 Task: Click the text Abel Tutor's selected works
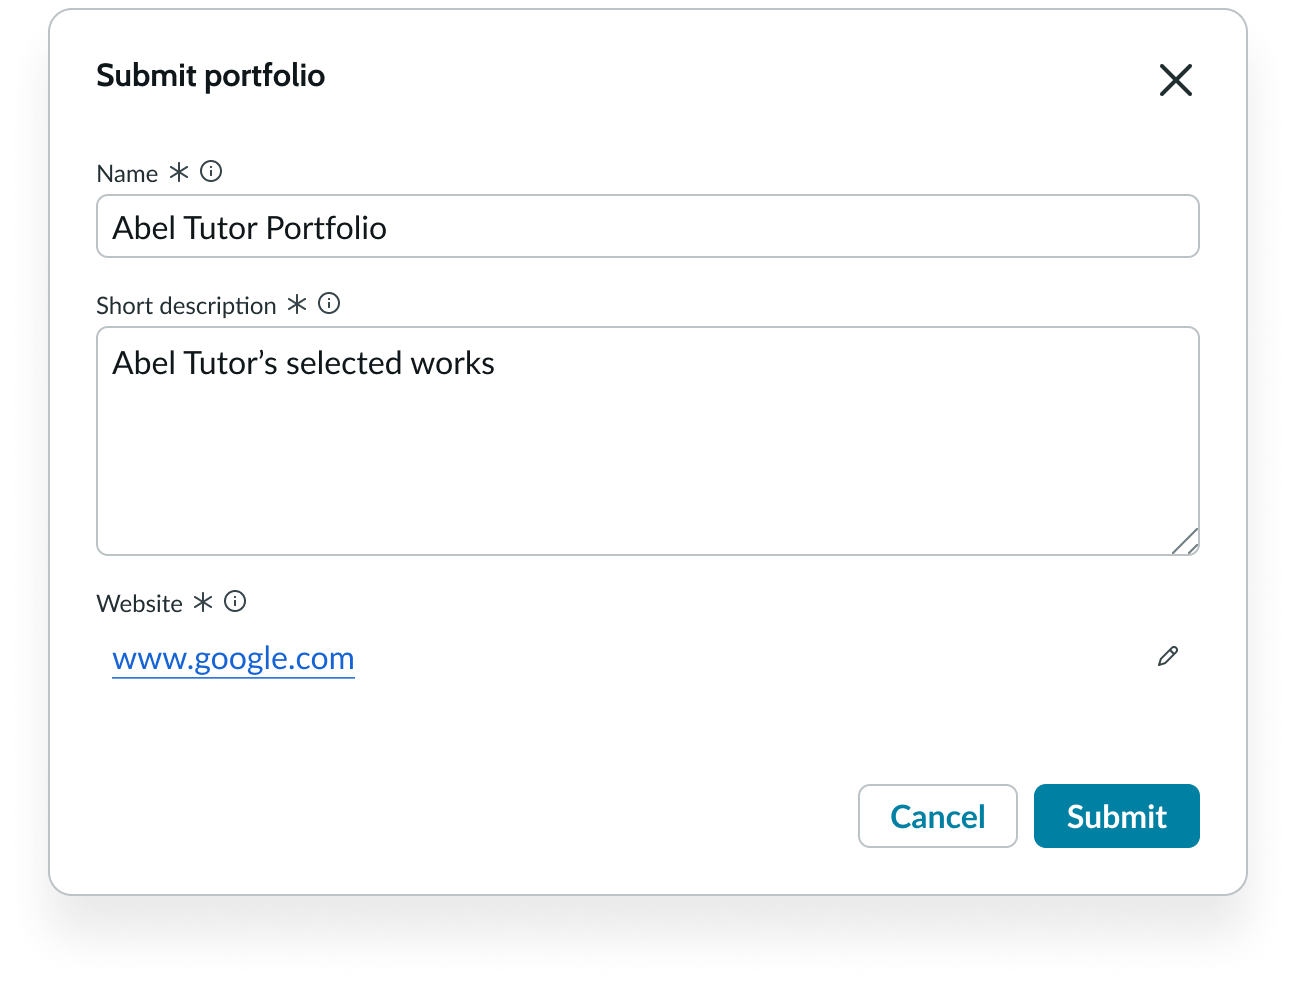point(302,363)
